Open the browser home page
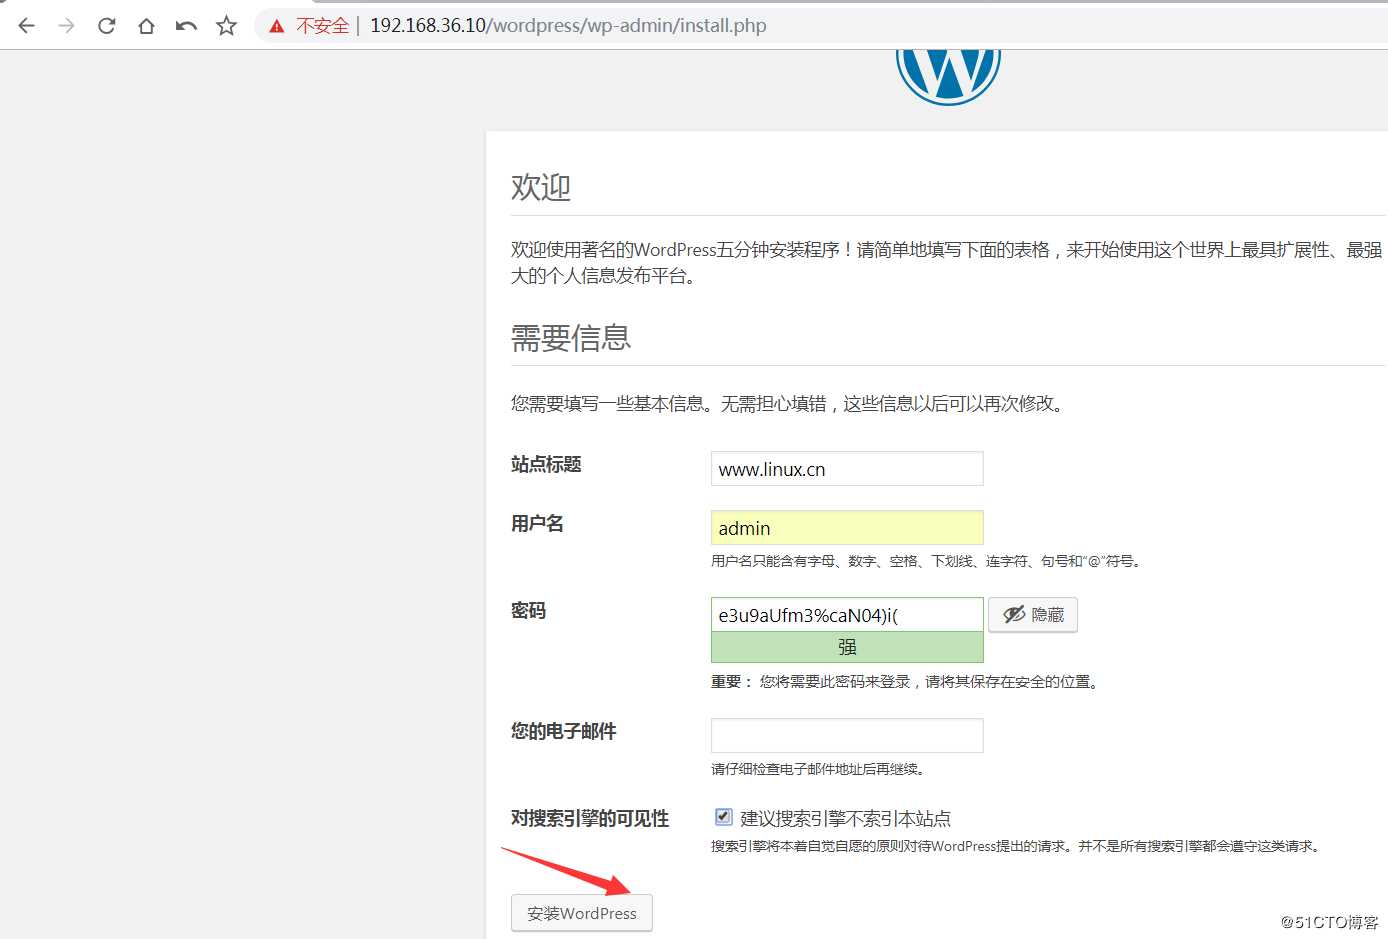The height and width of the screenshot is (939, 1388). pos(147,26)
